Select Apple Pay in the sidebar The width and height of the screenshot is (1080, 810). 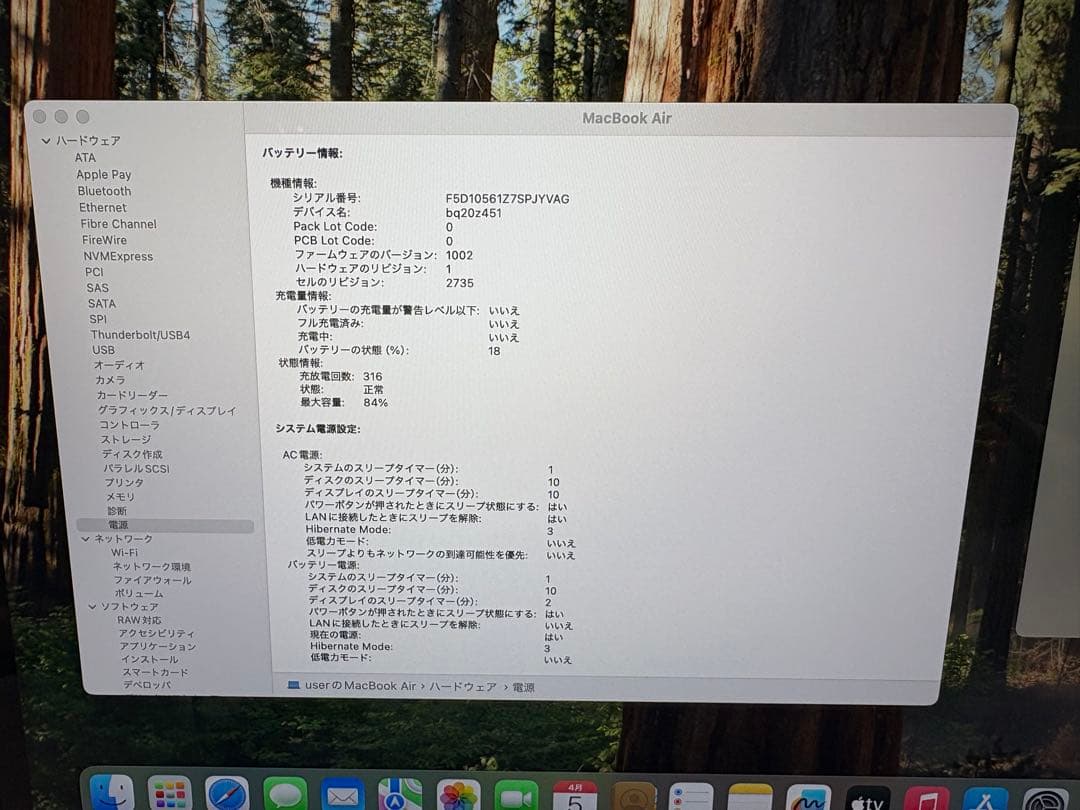(103, 175)
